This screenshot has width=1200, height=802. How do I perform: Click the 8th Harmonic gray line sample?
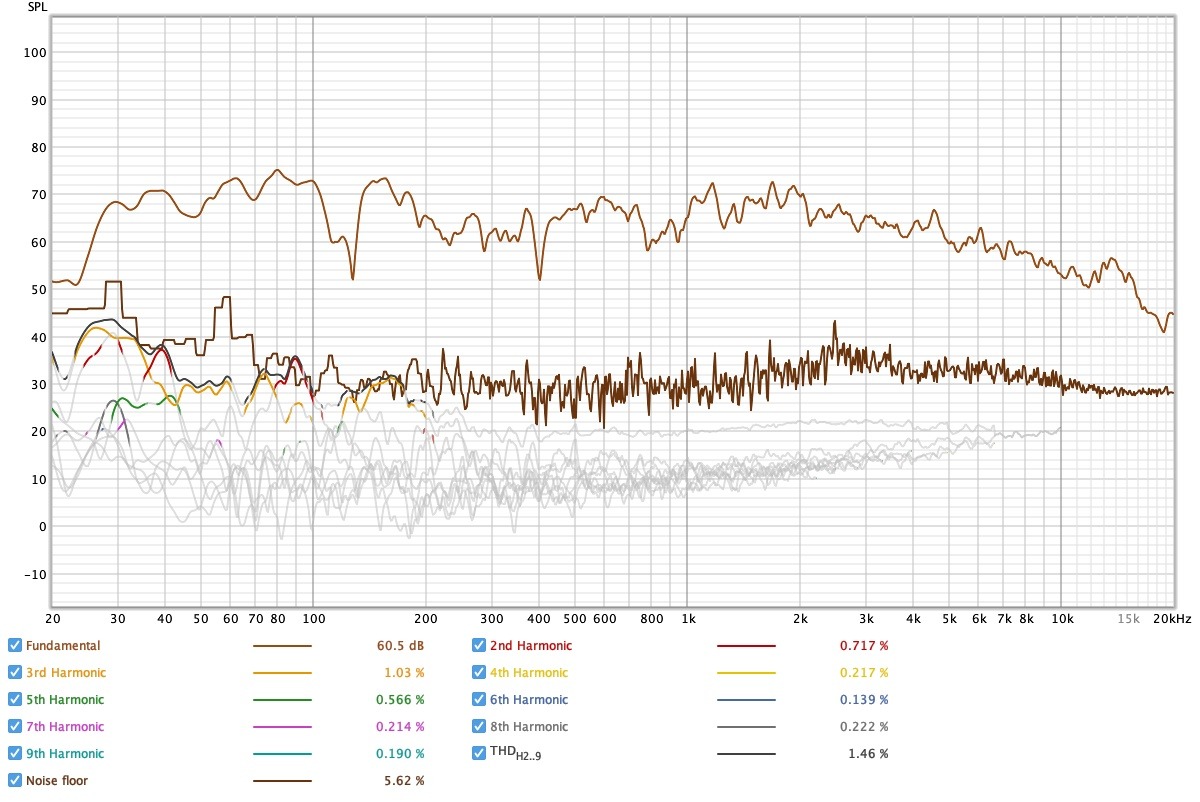746,727
